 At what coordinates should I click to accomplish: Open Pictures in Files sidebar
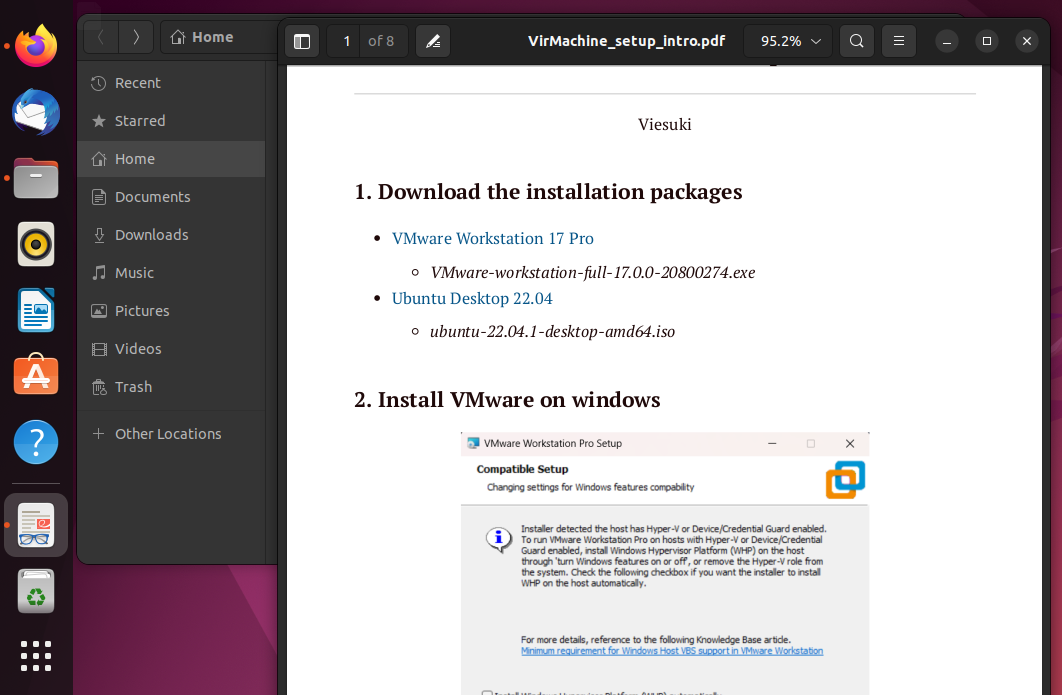pyautogui.click(x=171, y=311)
